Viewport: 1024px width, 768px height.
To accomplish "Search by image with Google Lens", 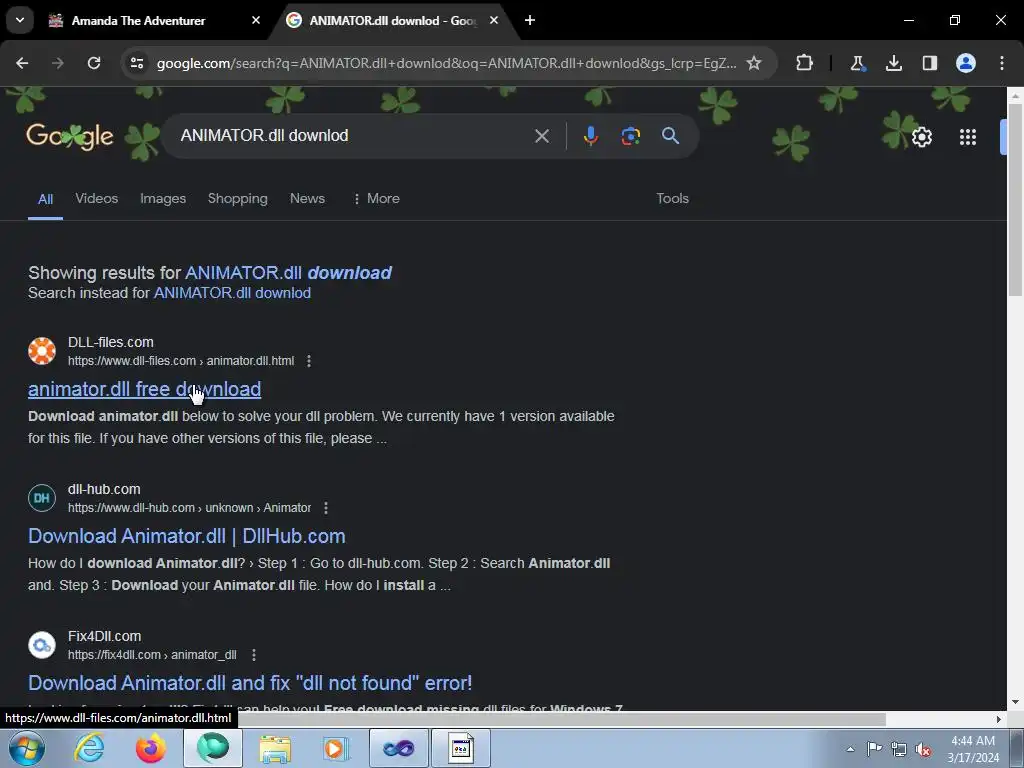I will point(630,136).
